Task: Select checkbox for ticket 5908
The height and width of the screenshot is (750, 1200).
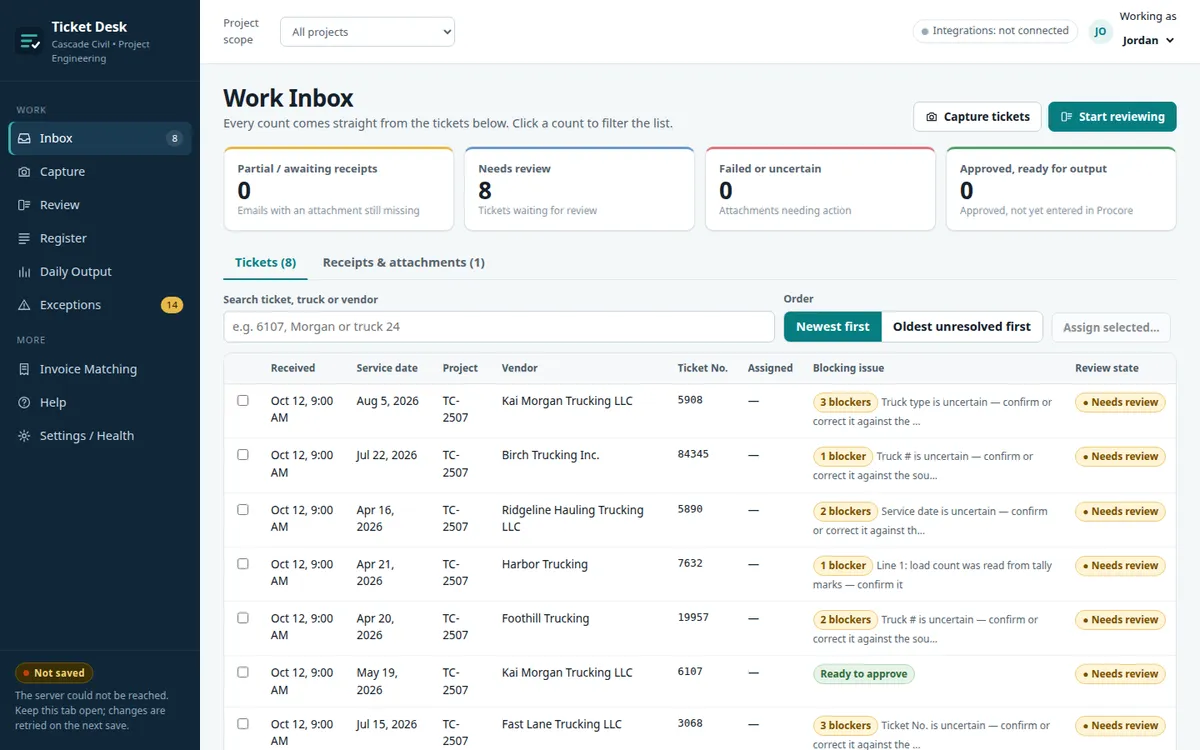Action: tap(243, 400)
